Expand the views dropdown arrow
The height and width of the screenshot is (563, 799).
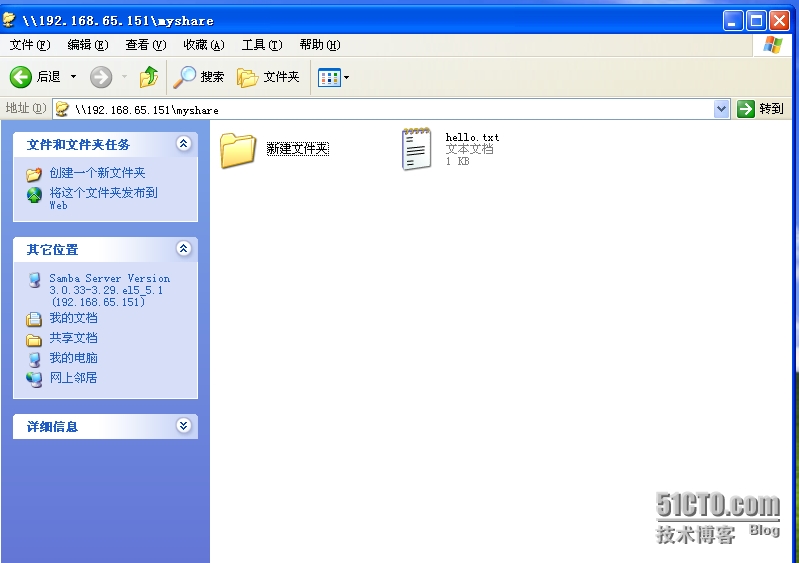pos(347,77)
